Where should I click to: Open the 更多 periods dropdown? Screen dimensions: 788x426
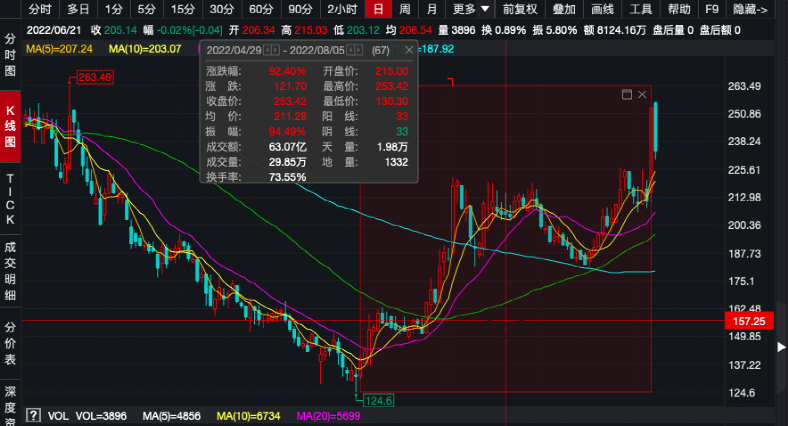[470, 9]
